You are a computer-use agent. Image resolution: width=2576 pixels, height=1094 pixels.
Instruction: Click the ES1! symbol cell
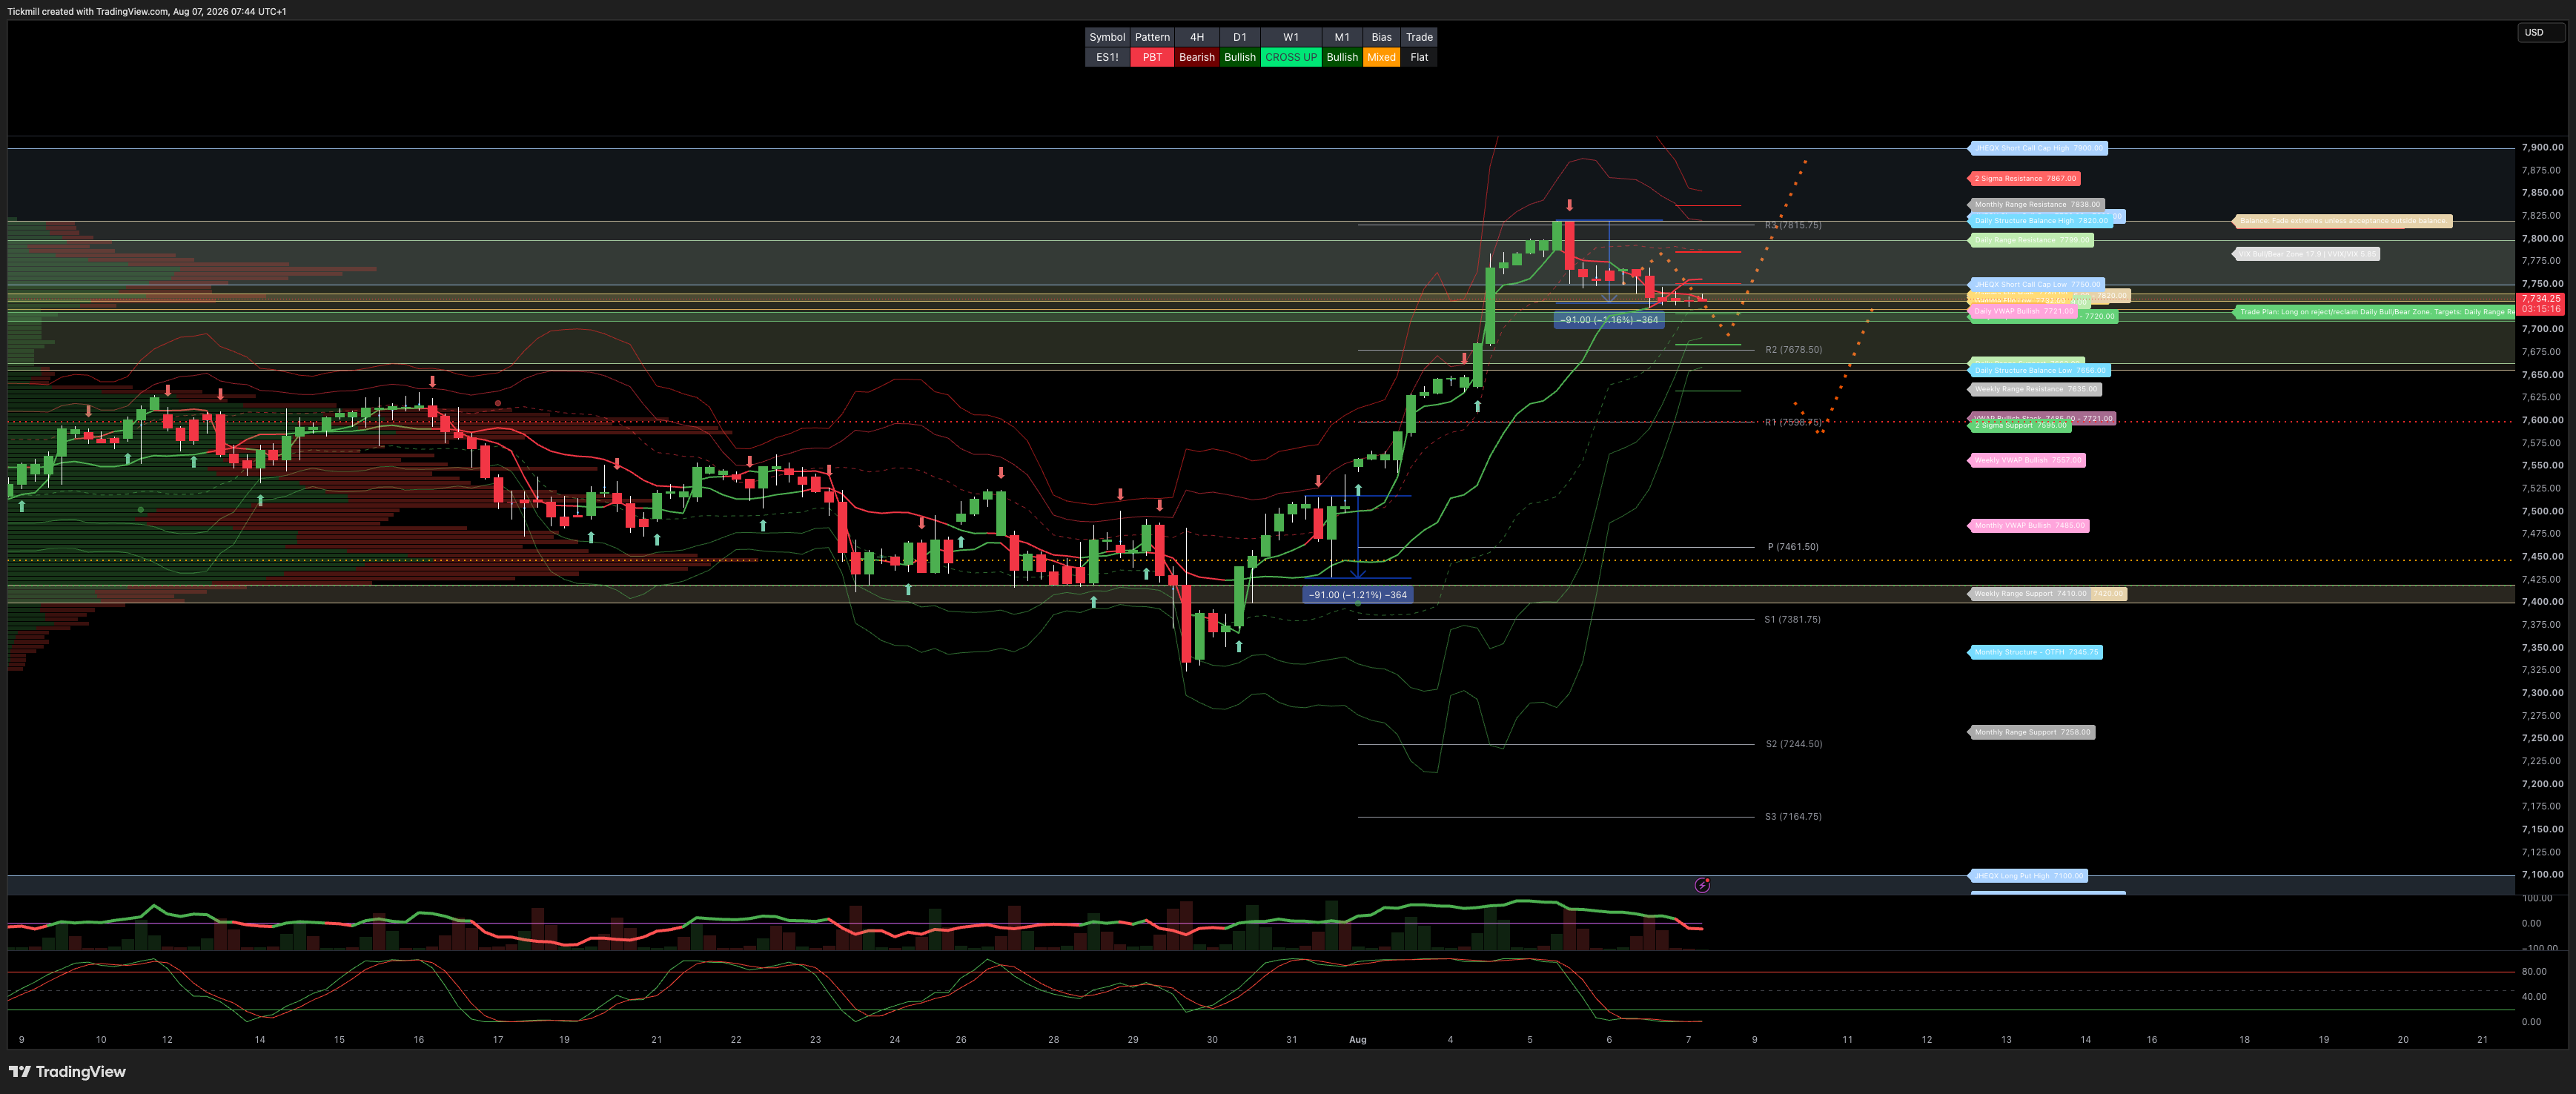coord(1107,57)
